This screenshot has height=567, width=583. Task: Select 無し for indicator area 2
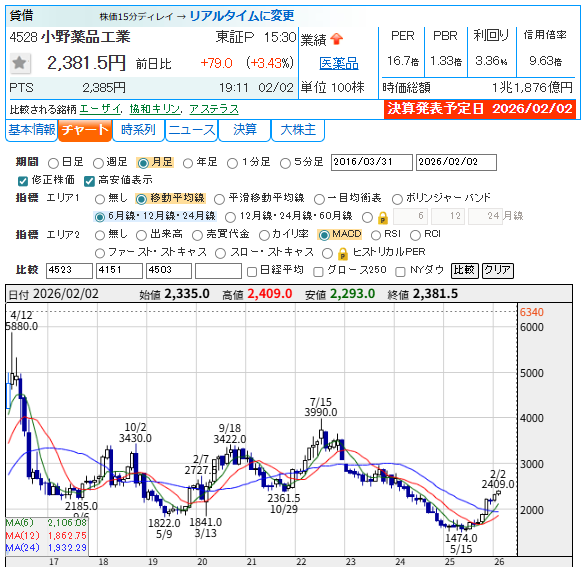(x=100, y=235)
